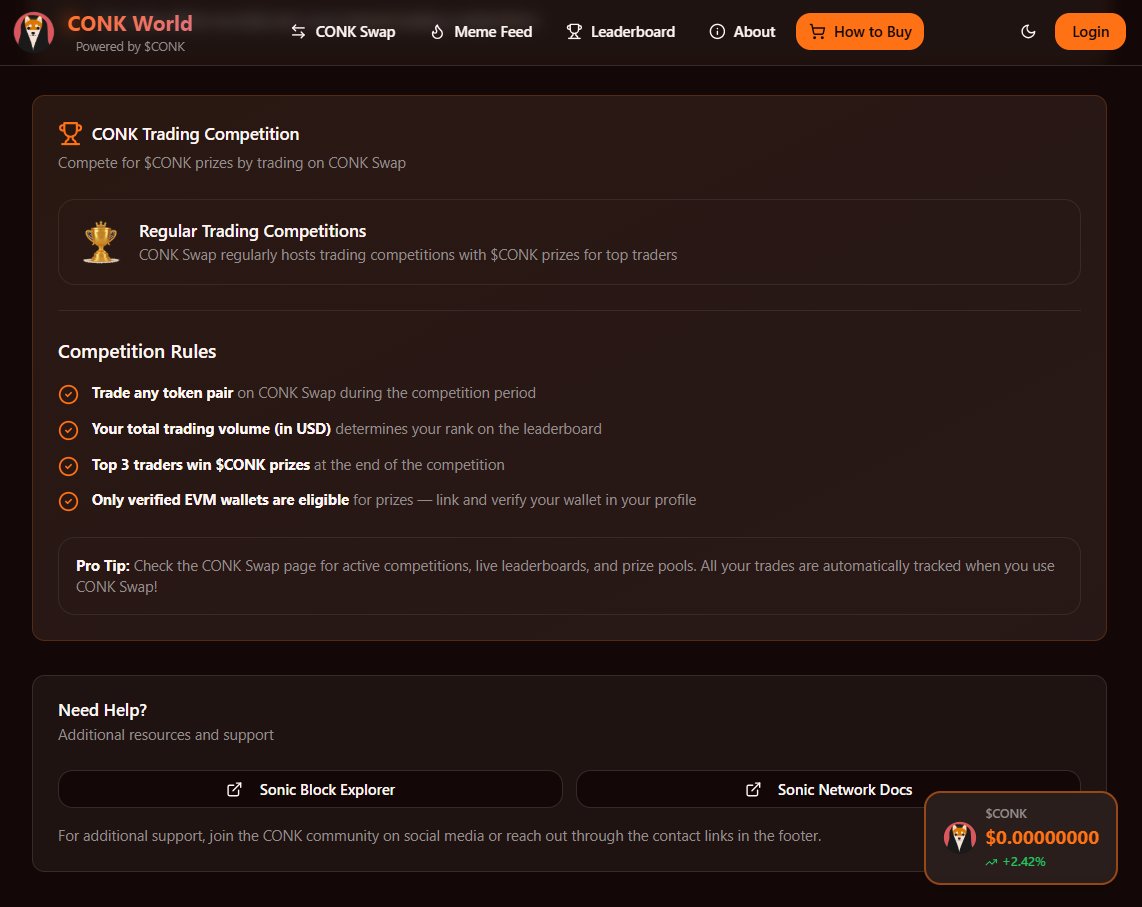Click the Regular Trading Competitions heading
This screenshot has width=1142, height=907.
pyautogui.click(x=253, y=231)
